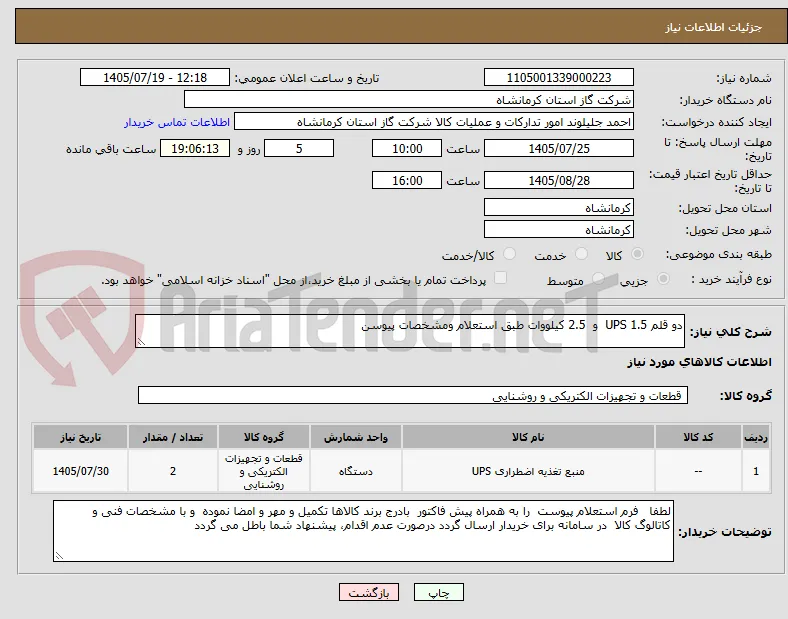Click the نام کالا column header
This screenshot has height=619, width=788.
528,437
